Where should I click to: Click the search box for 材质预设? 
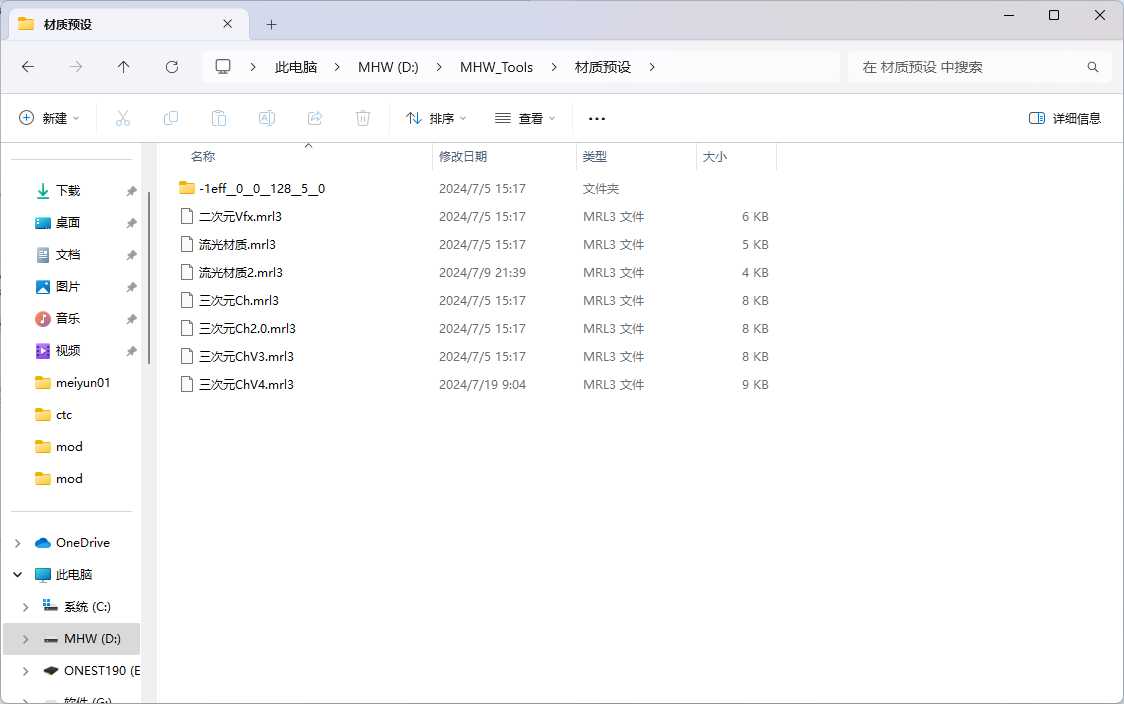click(x=970, y=67)
